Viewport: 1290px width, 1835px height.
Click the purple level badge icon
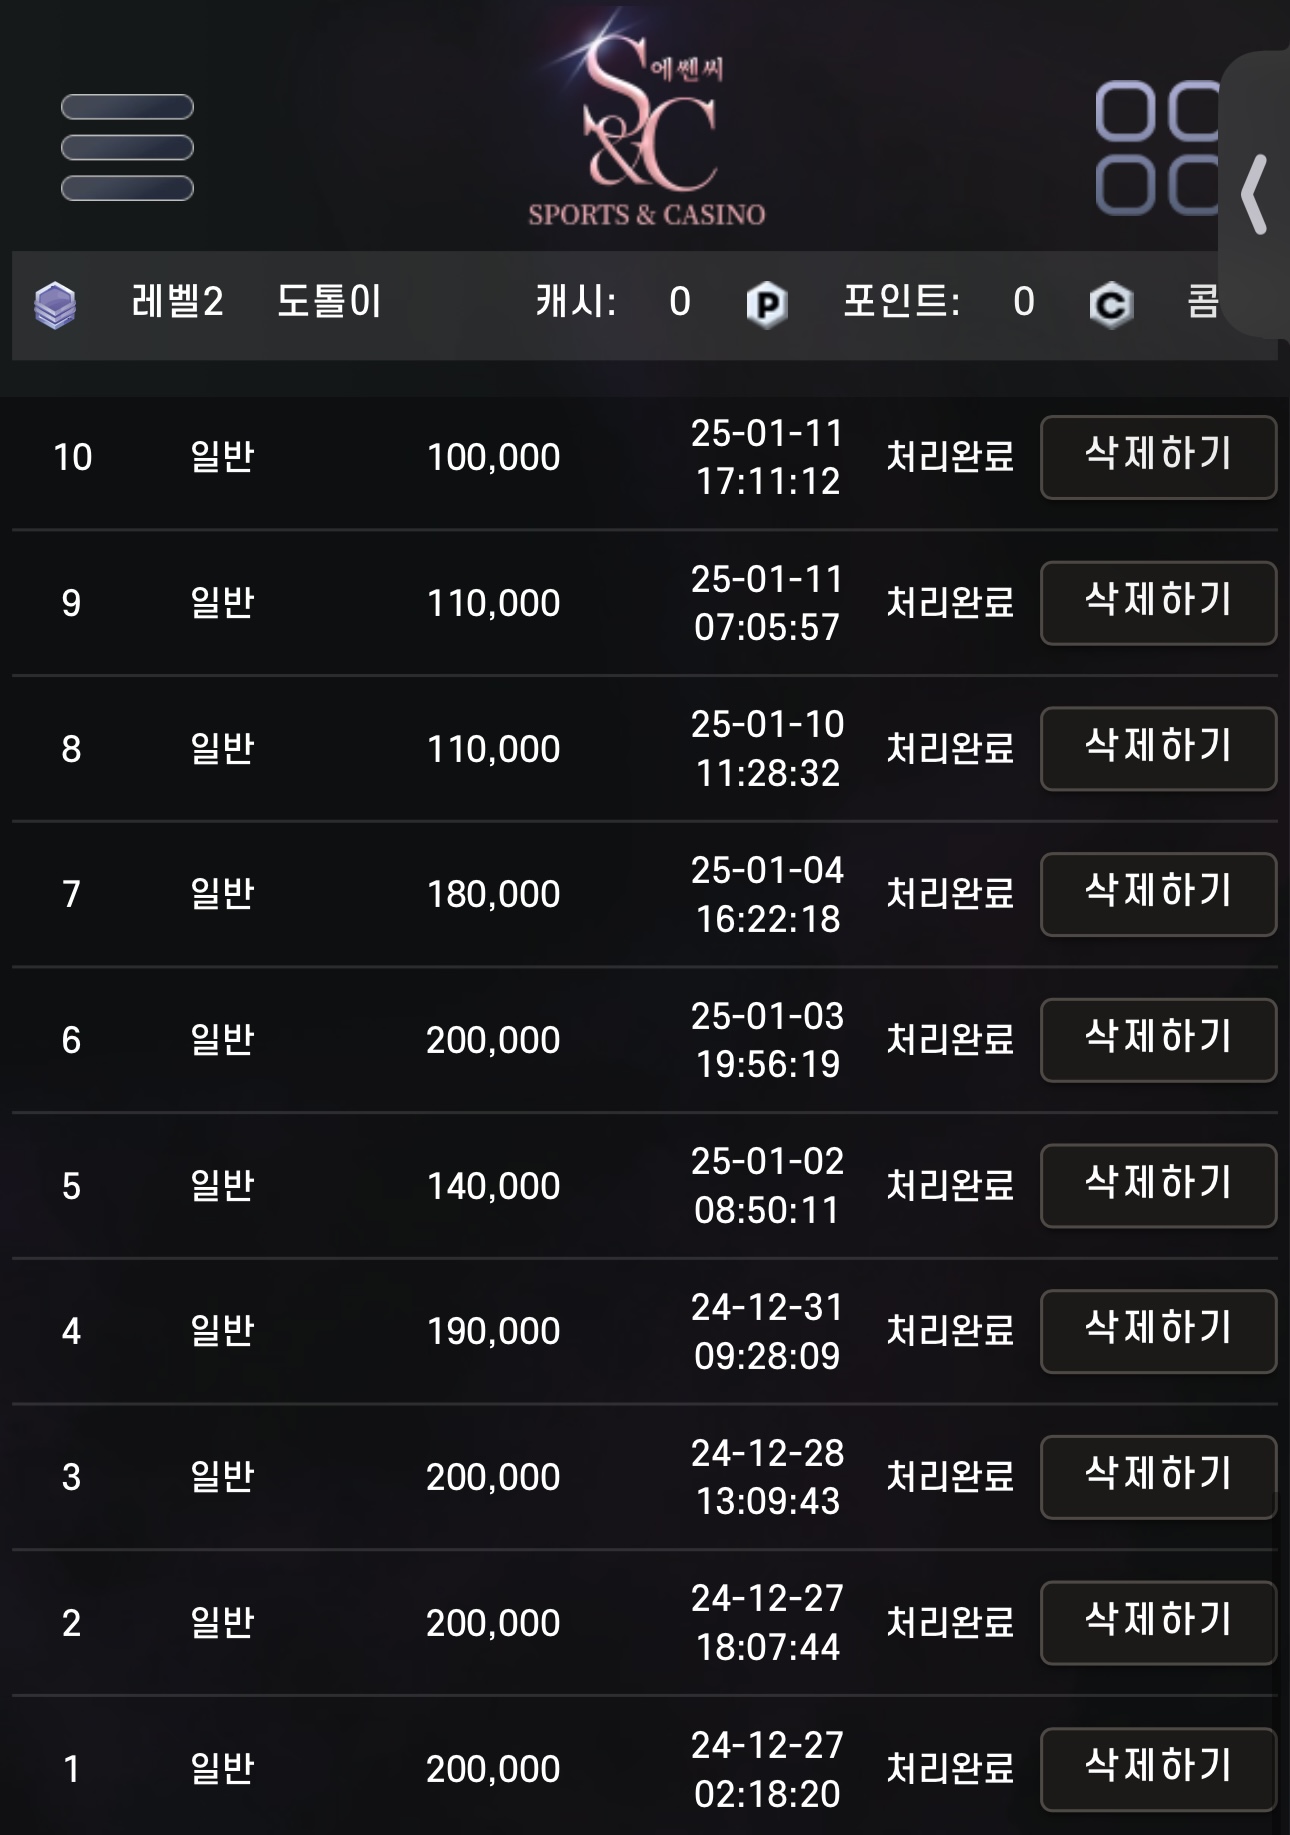[55, 305]
